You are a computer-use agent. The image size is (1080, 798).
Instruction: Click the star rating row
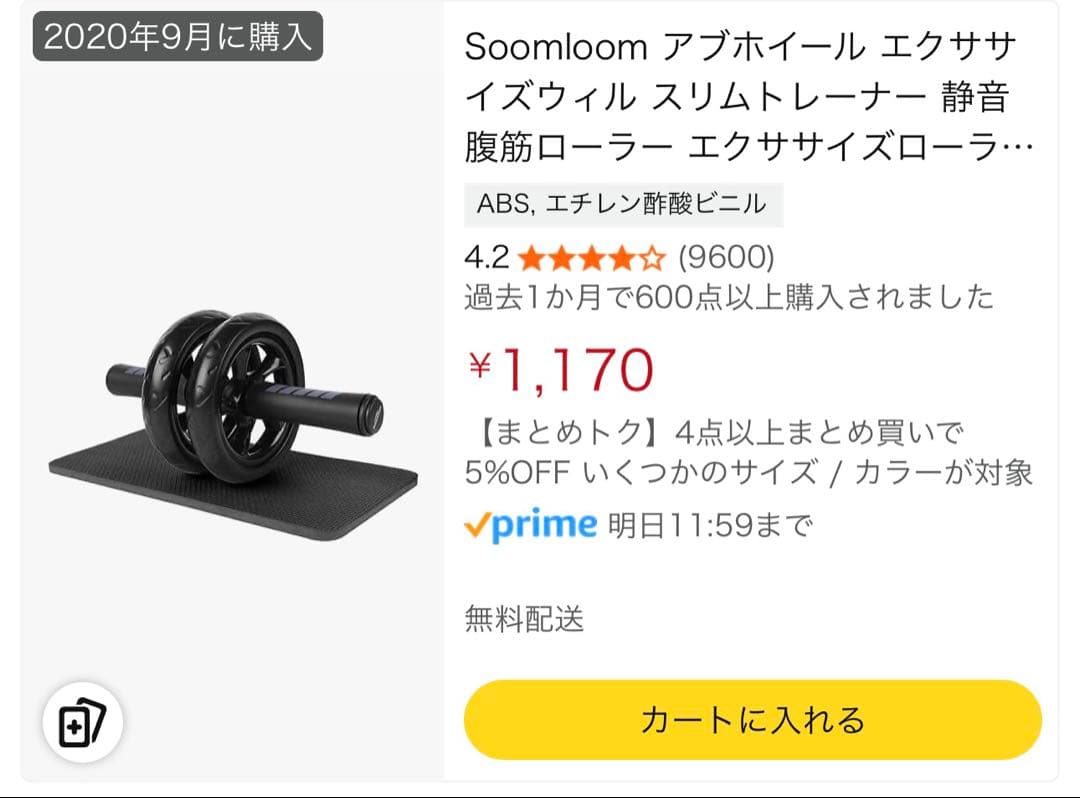(592, 258)
